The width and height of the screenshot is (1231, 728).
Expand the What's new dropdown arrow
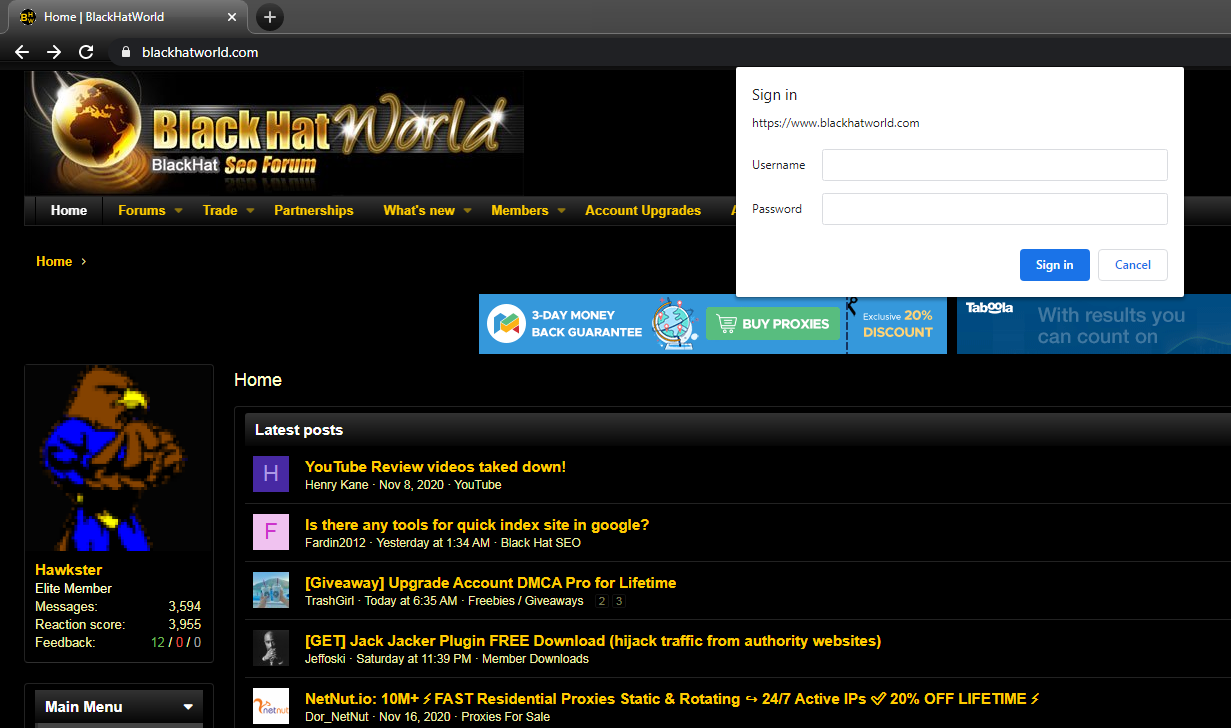click(x=467, y=211)
